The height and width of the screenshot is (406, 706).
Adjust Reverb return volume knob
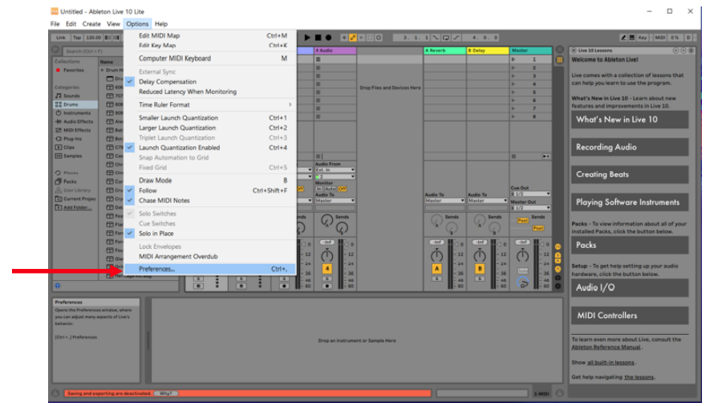point(437,256)
